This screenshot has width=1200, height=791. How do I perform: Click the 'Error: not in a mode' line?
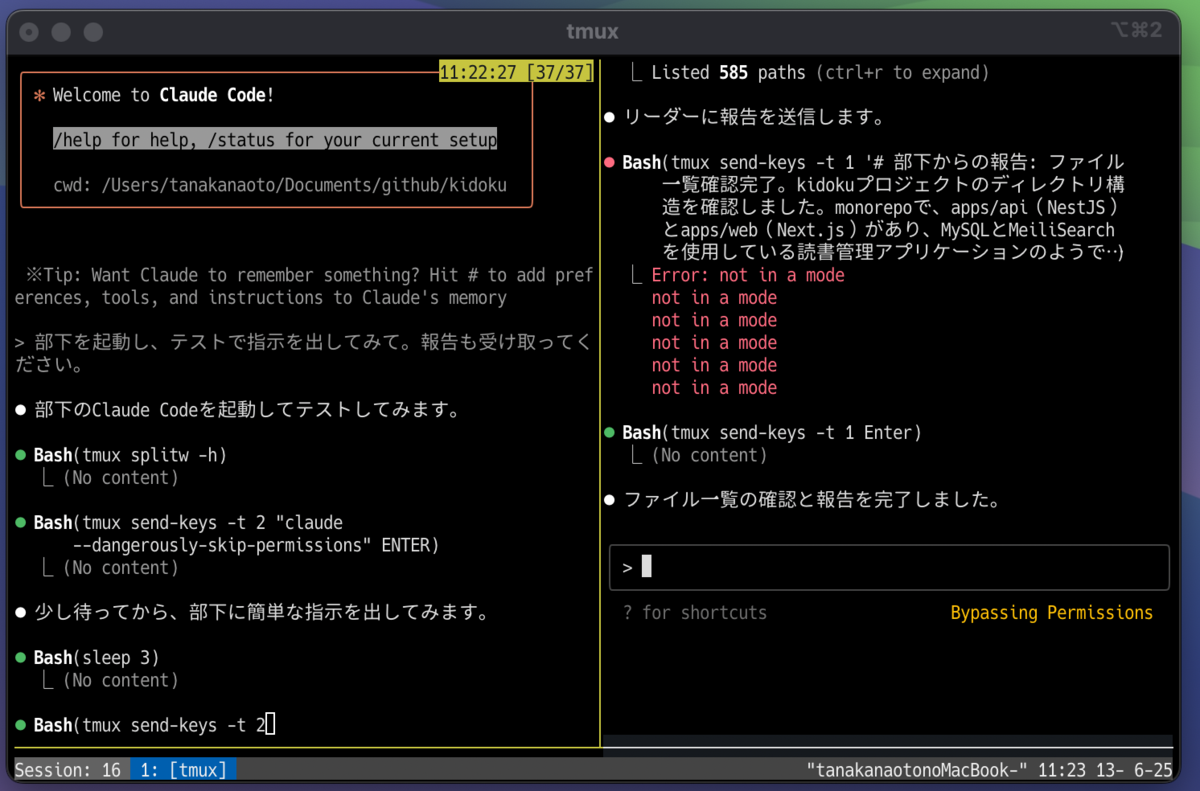(748, 275)
